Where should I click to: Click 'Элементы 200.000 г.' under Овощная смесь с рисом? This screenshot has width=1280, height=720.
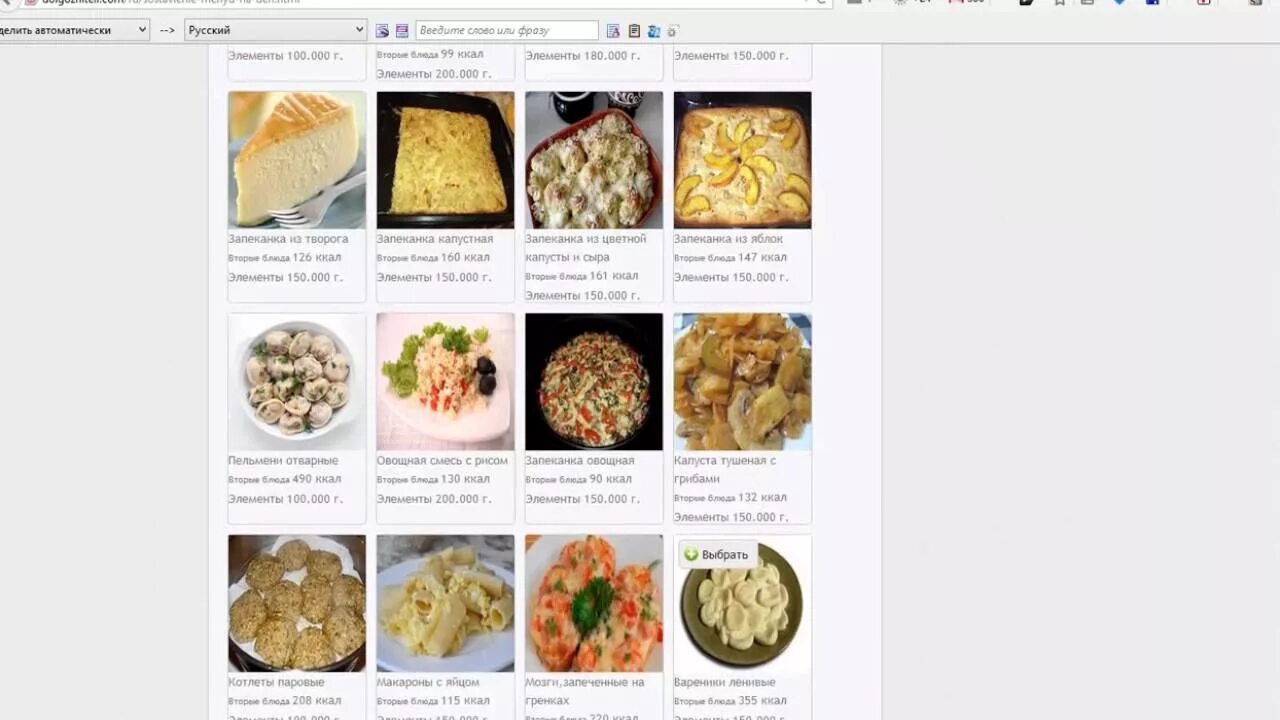(434, 499)
